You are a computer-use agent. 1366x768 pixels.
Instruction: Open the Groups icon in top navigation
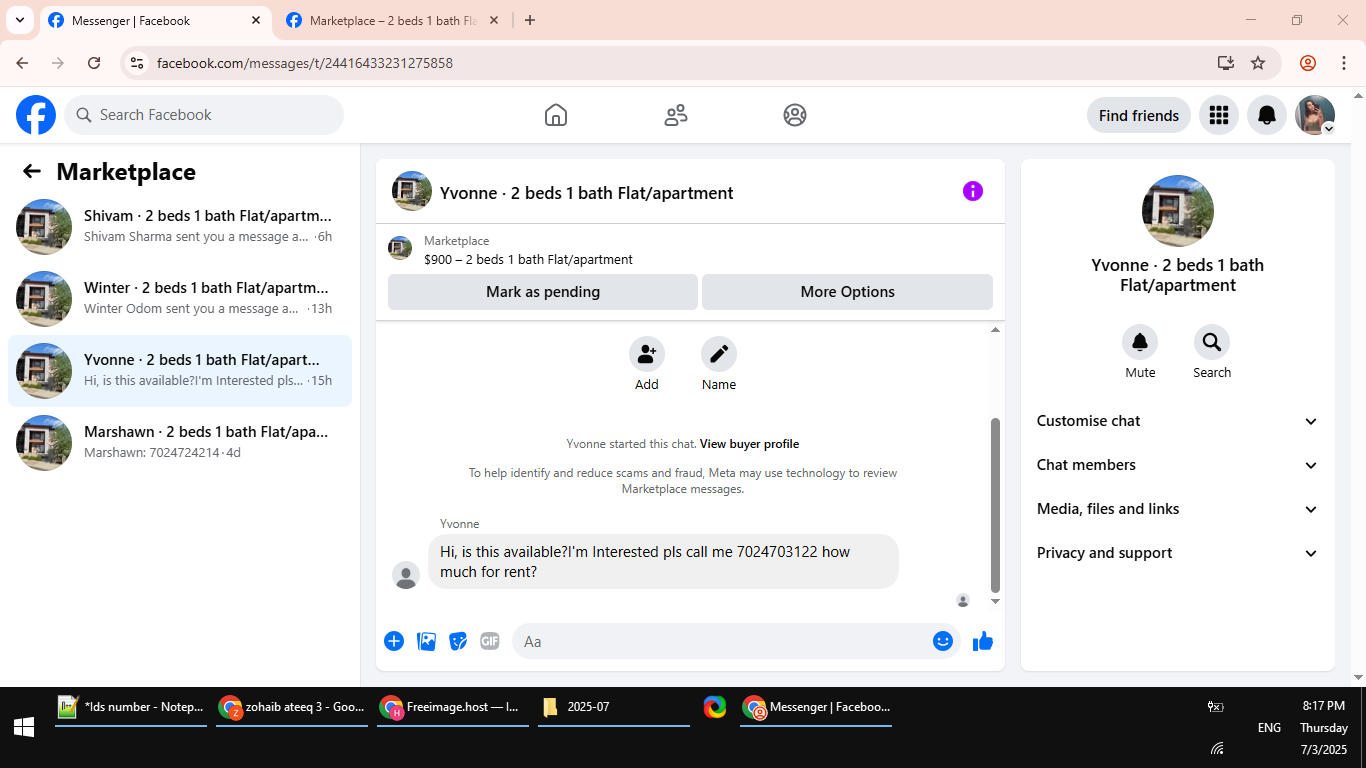click(x=795, y=115)
